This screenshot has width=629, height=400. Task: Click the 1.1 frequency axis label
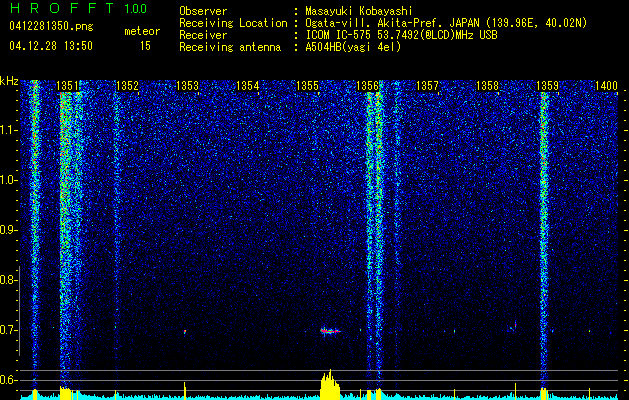point(7,130)
